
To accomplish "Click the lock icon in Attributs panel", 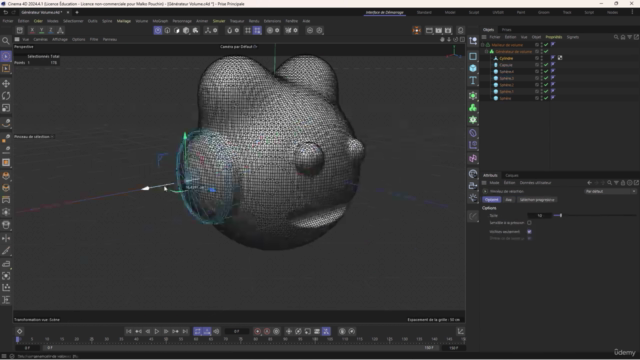I will tap(623, 183).
